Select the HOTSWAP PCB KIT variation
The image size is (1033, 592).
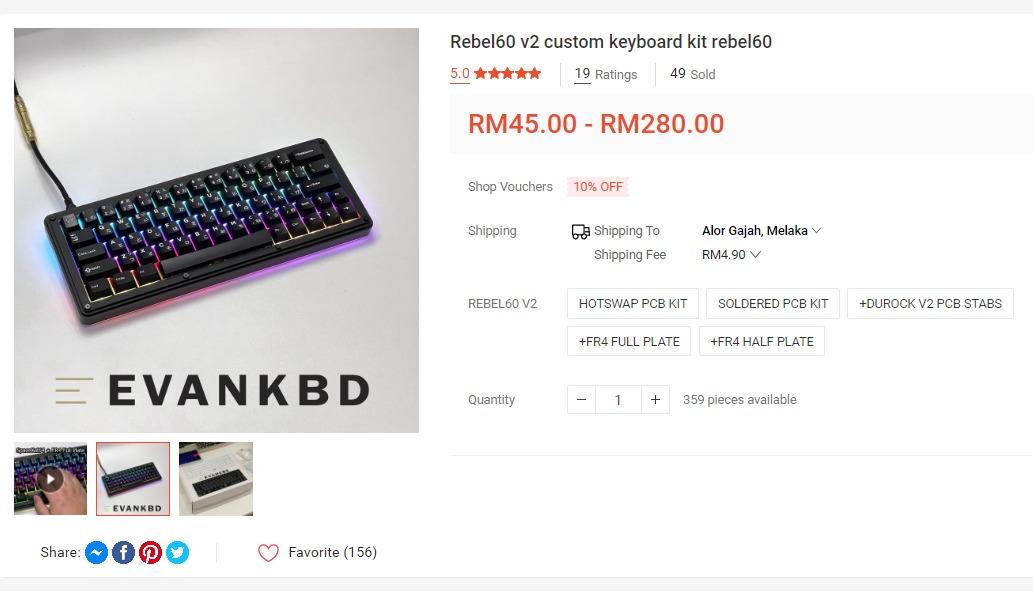point(632,303)
